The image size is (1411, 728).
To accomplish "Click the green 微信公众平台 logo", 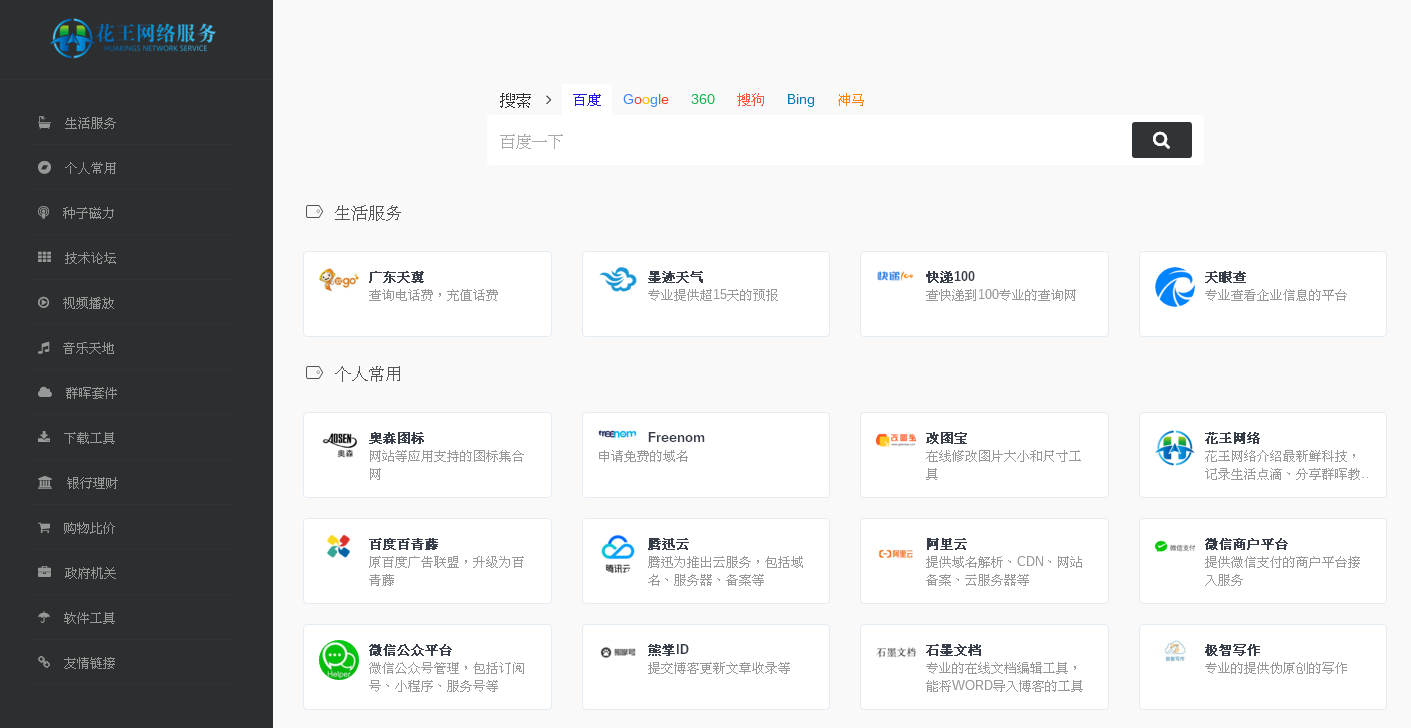I will [339, 660].
